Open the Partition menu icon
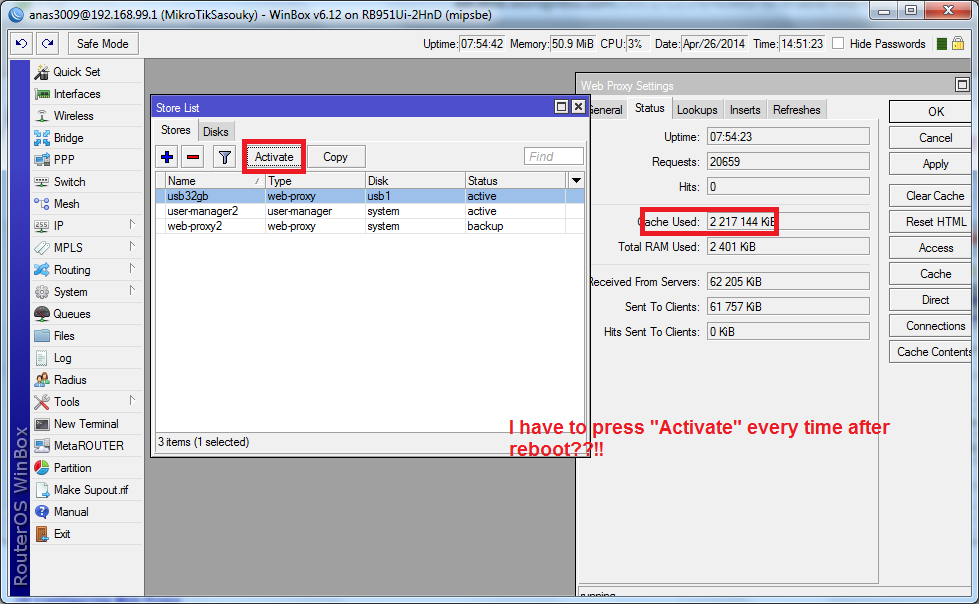The height and width of the screenshot is (604, 979). (x=42, y=468)
